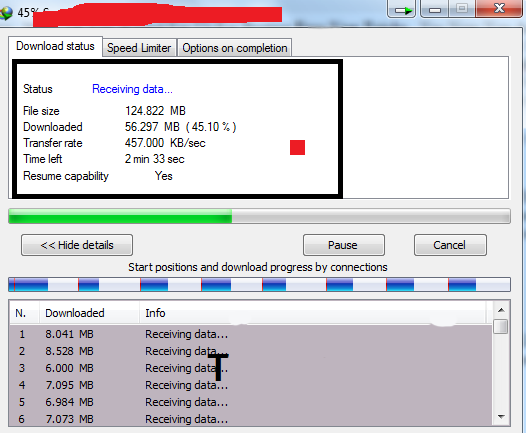526x433 pixels.
Task: Open the Speed Limiter tab
Action: click(139, 48)
